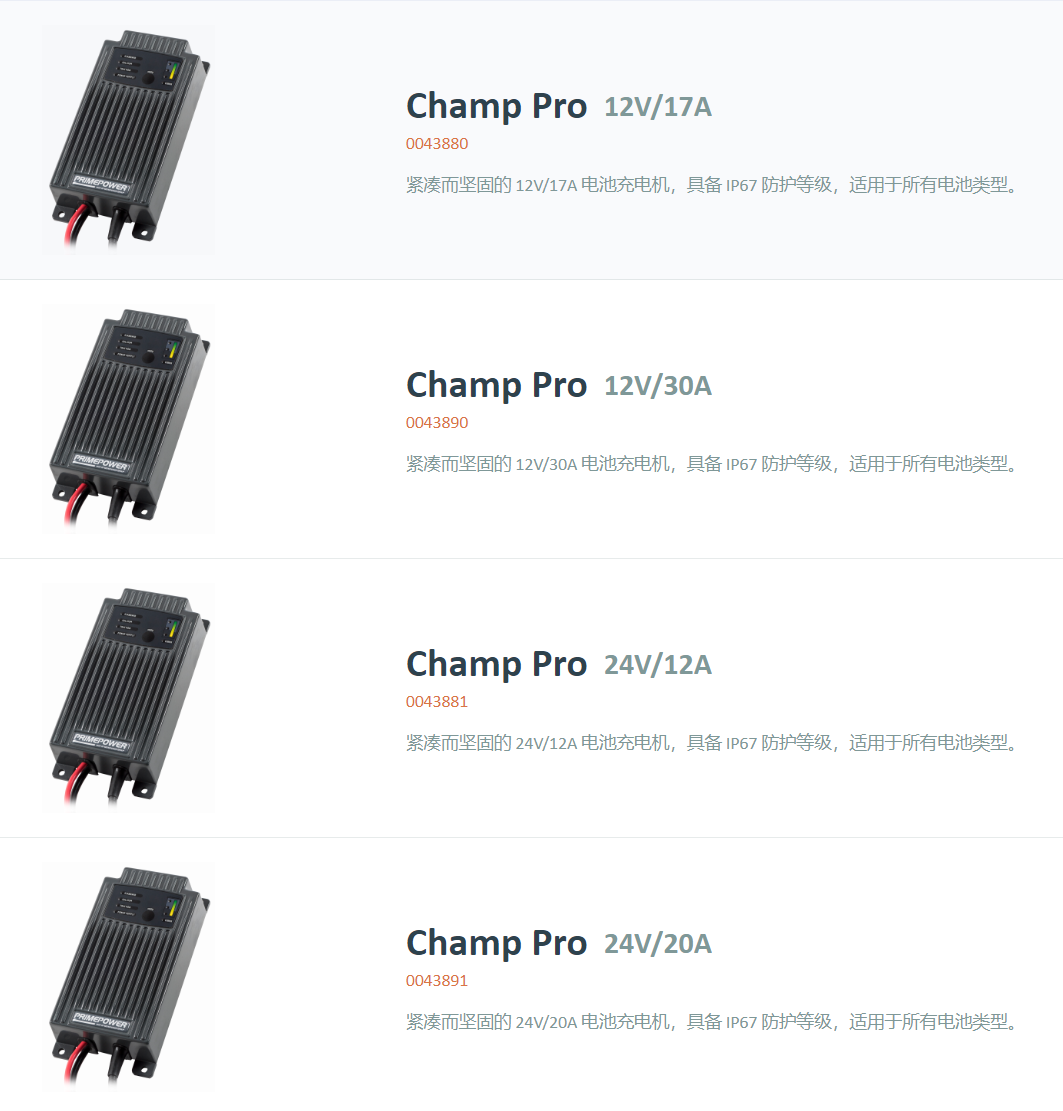Open the Champ Pro 24V/20A charger image

pyautogui.click(x=129, y=977)
